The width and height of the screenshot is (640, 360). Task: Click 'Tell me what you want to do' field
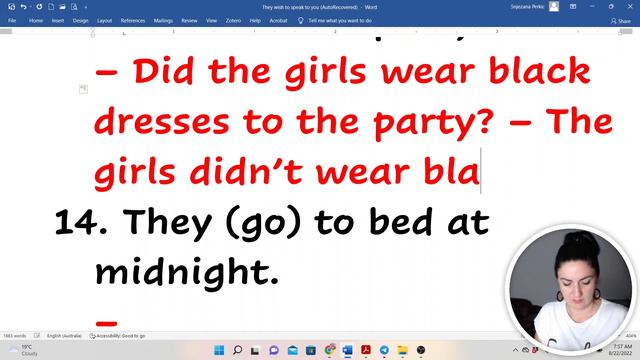pos(340,20)
